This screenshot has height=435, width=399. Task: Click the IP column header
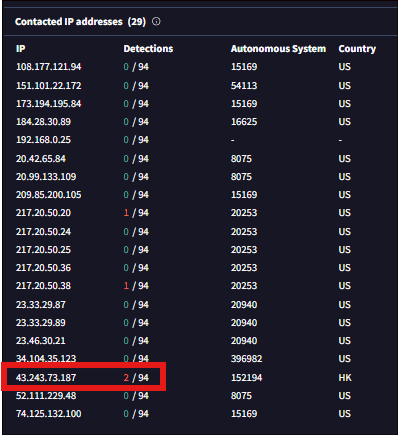point(21,49)
